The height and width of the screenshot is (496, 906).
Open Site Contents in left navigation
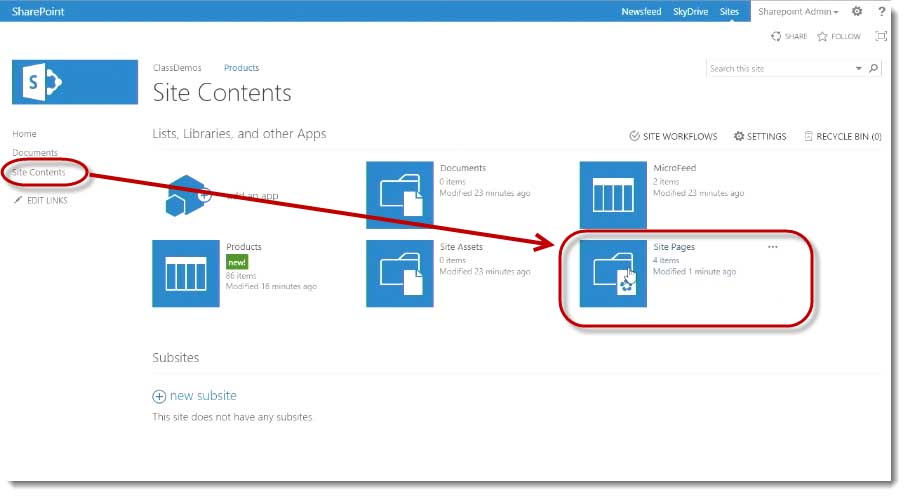[39, 172]
